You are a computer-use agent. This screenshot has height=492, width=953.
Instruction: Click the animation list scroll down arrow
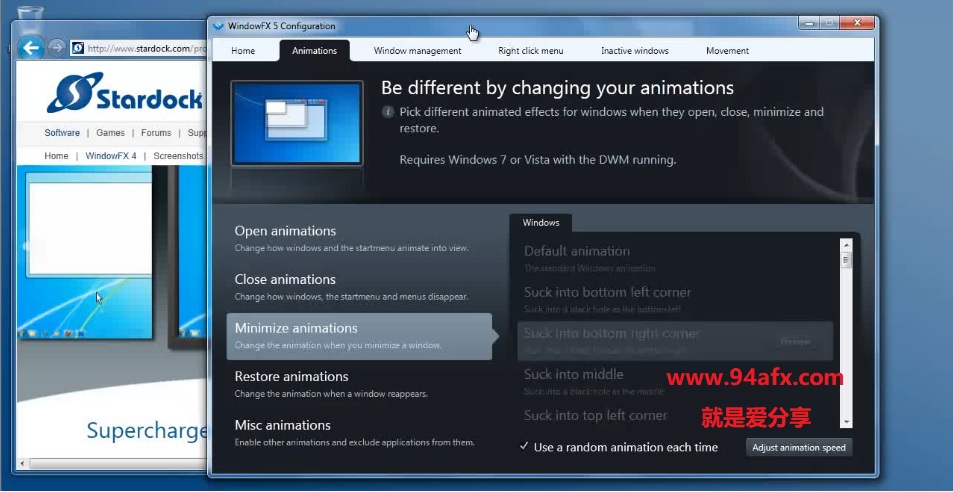click(x=847, y=422)
